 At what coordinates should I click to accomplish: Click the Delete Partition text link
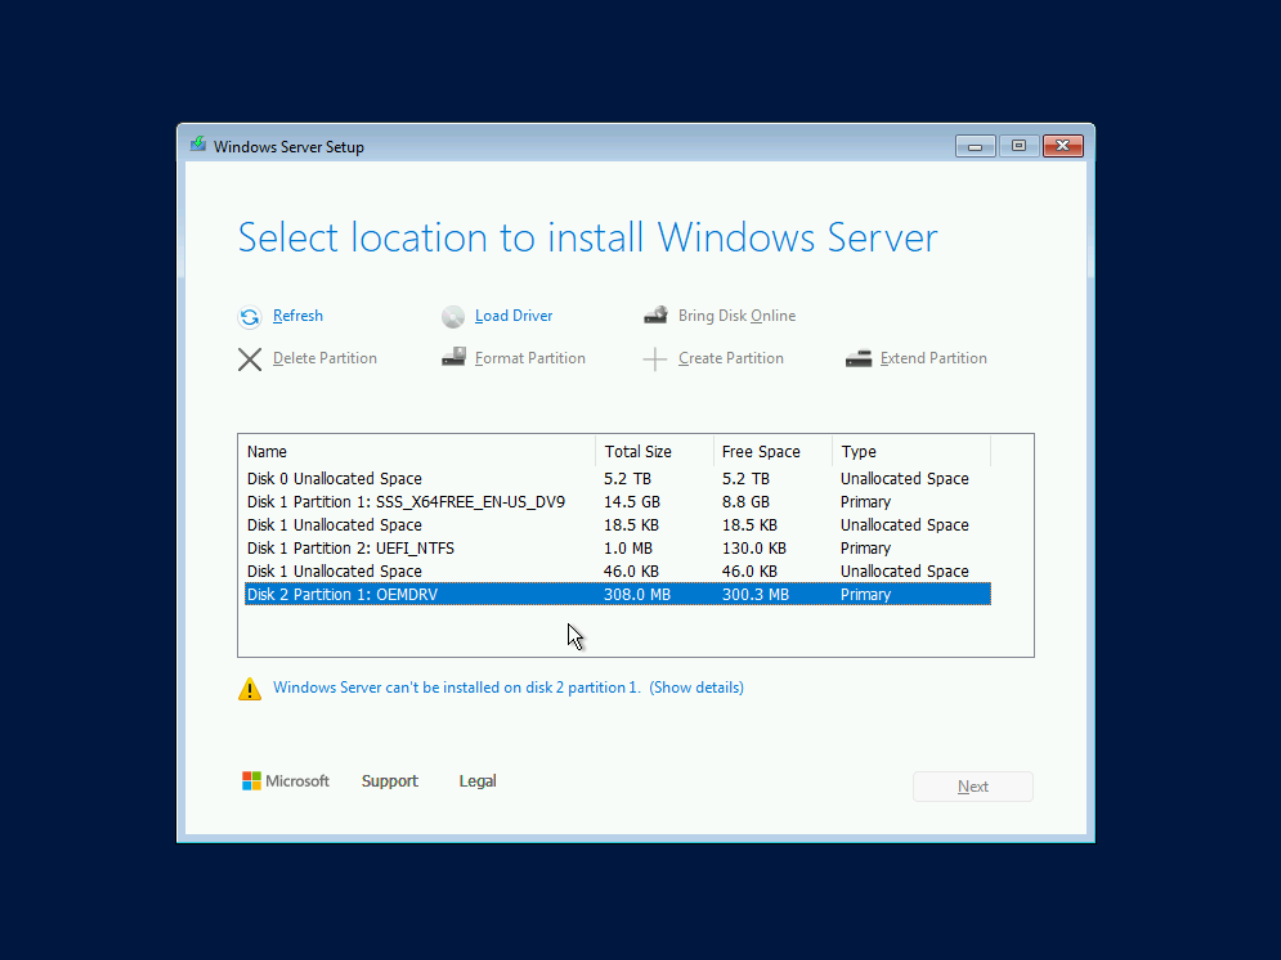pos(325,358)
